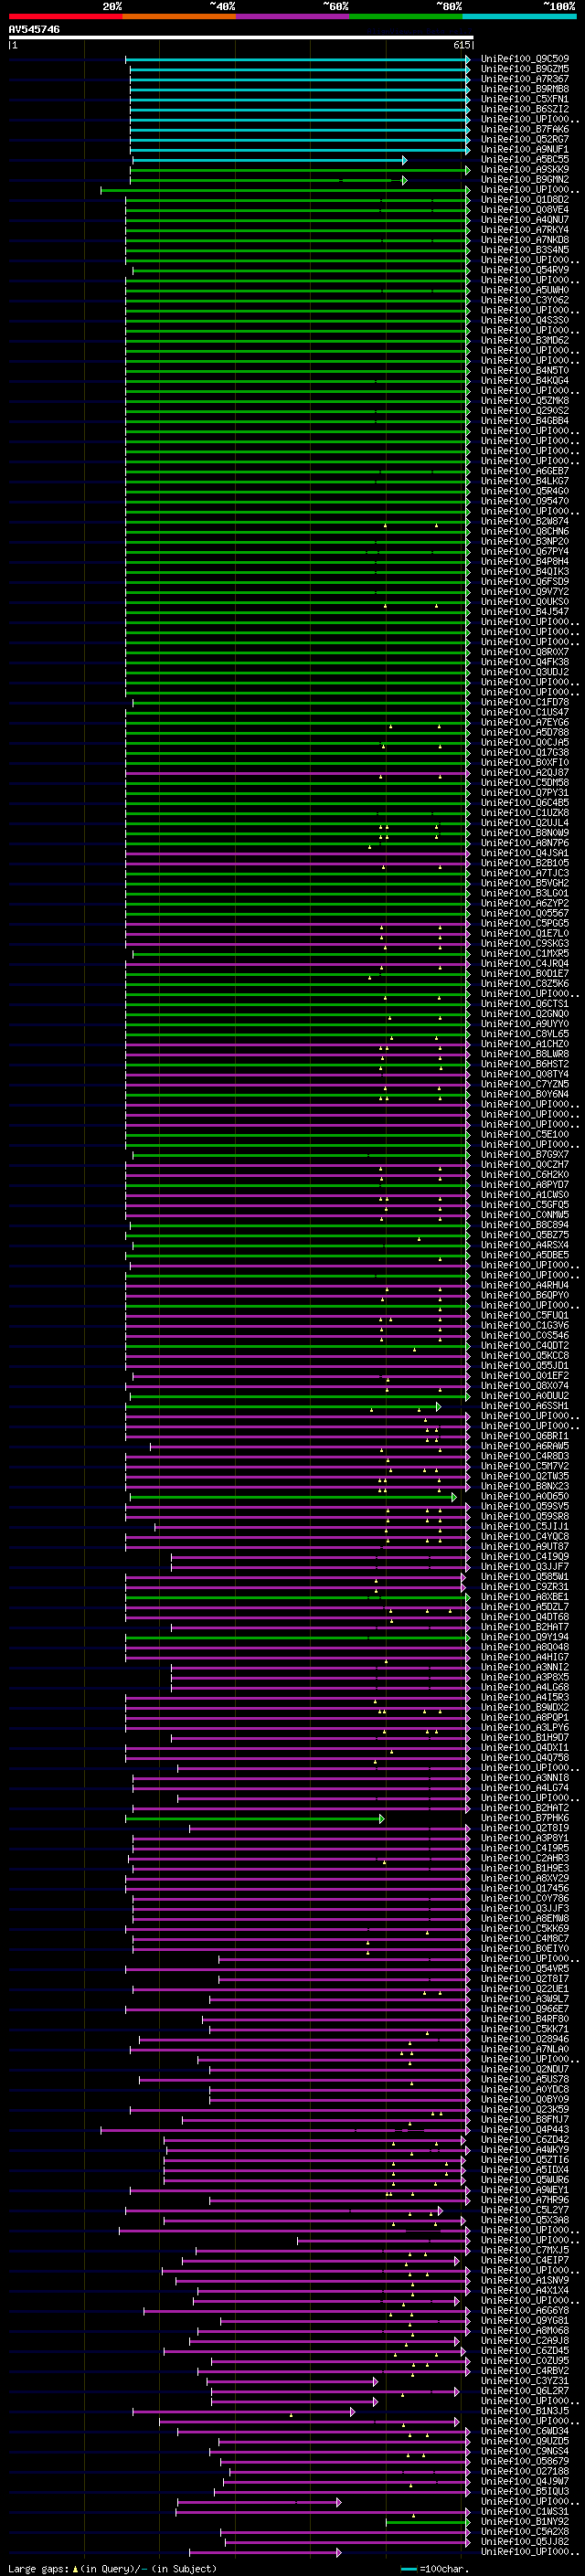The height and width of the screenshot is (2576, 585).
Task: Select hit label UniRef100_A1CHZ0
Action: click(525, 1044)
